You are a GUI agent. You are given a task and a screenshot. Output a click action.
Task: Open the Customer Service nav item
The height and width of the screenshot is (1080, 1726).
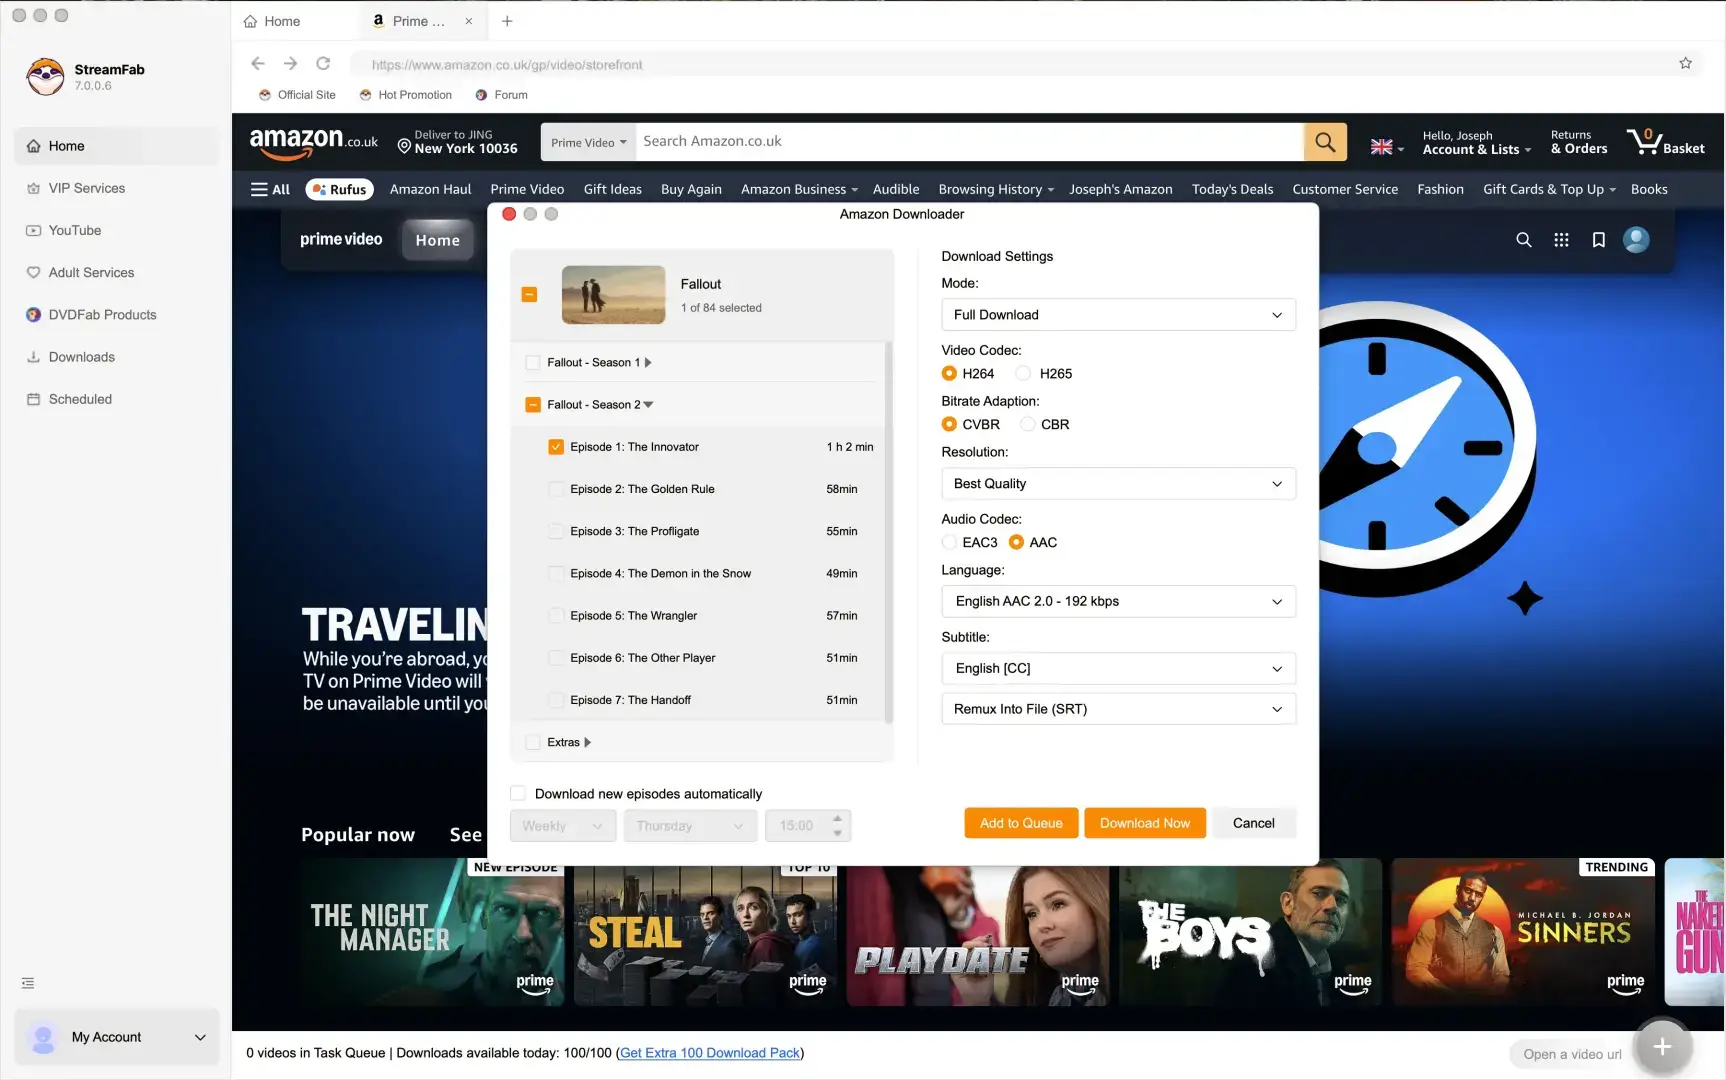tap(1345, 189)
